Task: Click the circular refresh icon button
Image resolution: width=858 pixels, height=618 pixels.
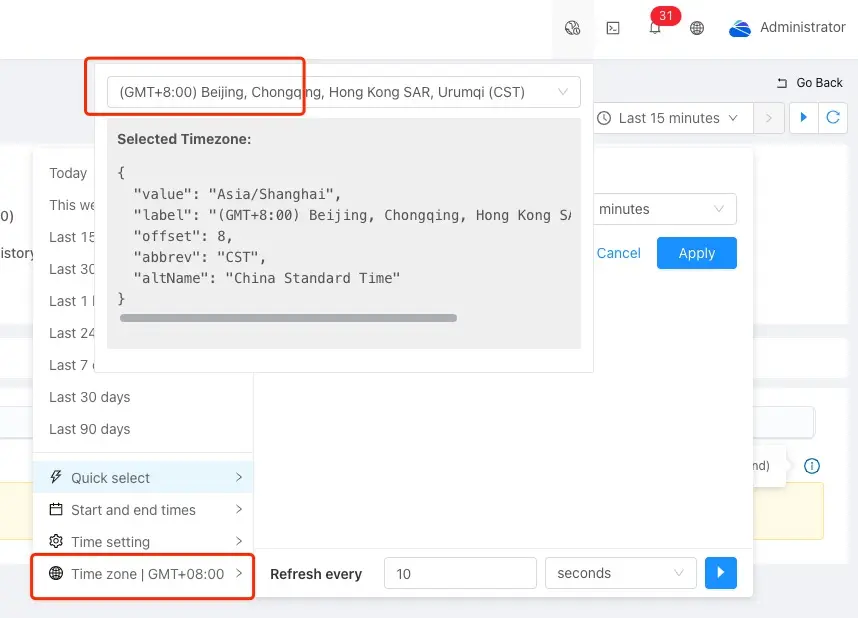Action: (x=833, y=117)
